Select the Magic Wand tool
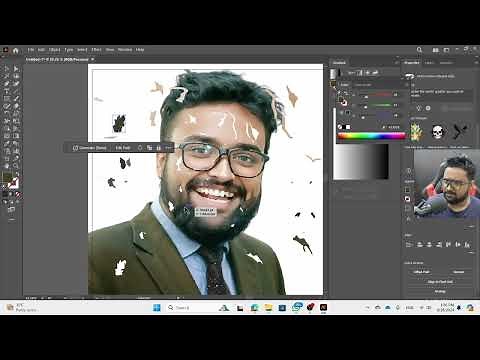480x360 pixels. [6, 76]
